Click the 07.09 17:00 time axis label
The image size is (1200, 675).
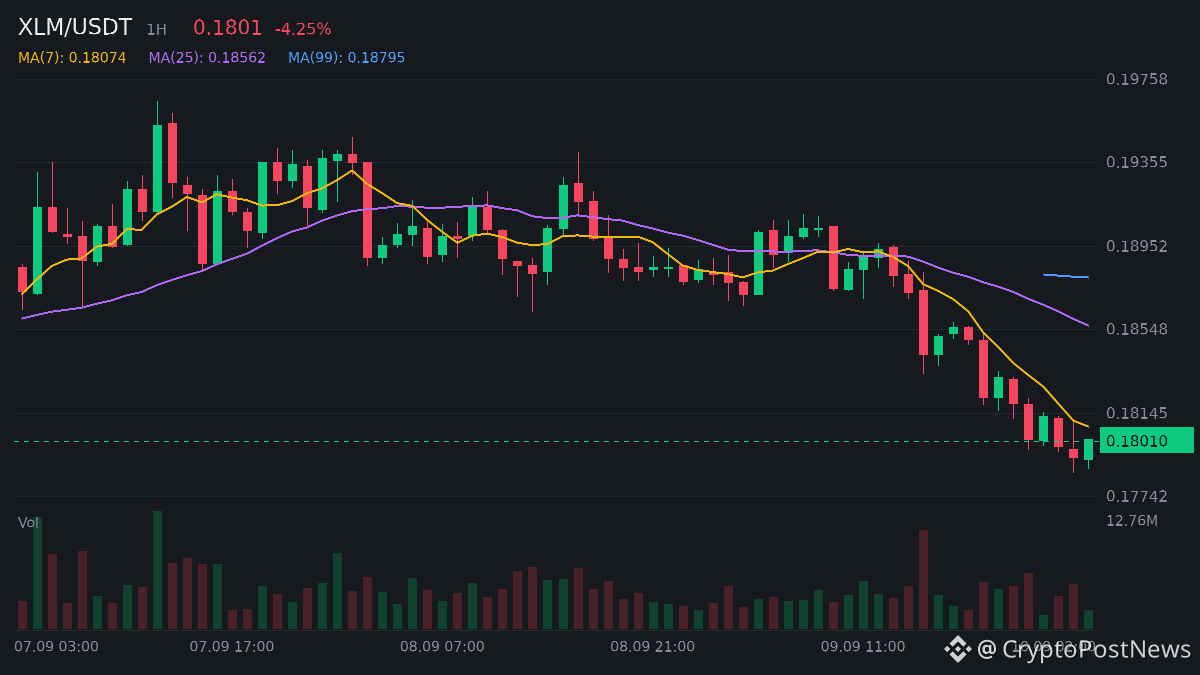232,646
